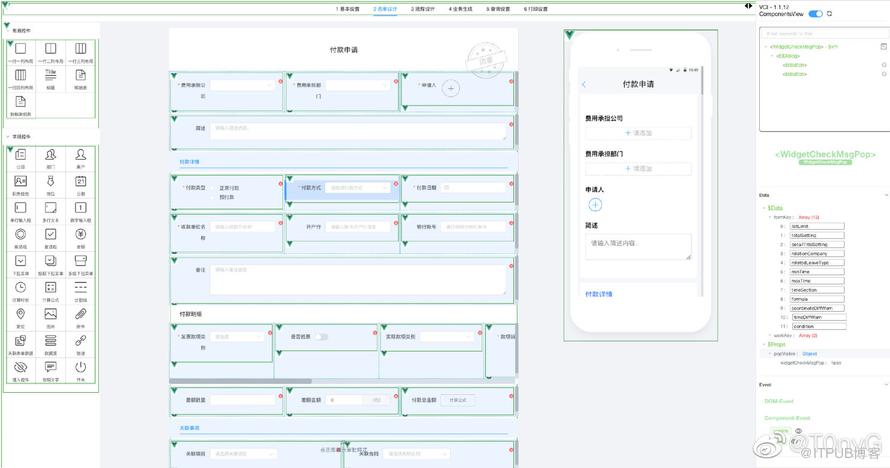Add the location pin widget icon
Screen dimensions: 890x468
pos(20,314)
